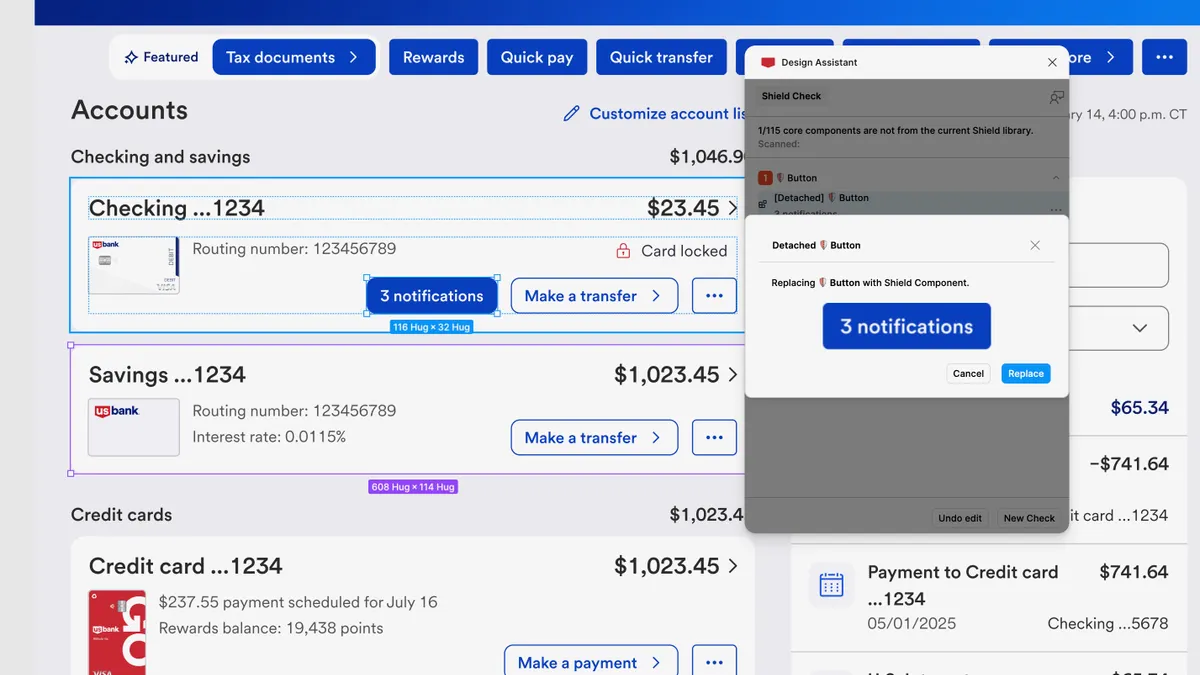Open the ellipsis menu in the top toolbar
This screenshot has height=675, width=1200.
(x=1164, y=57)
